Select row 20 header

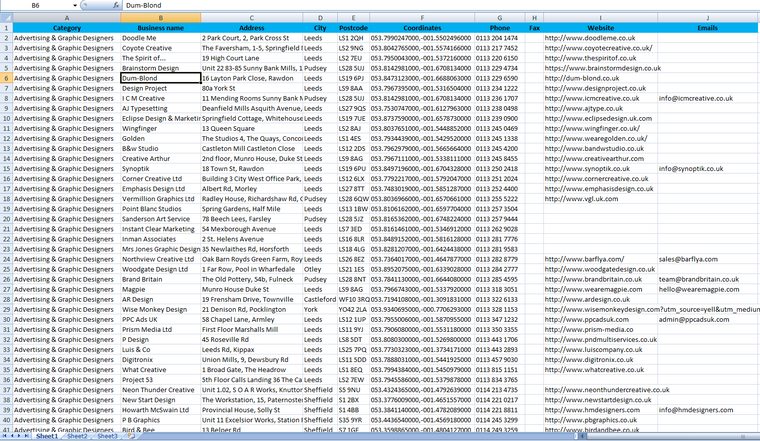click(x=6, y=219)
